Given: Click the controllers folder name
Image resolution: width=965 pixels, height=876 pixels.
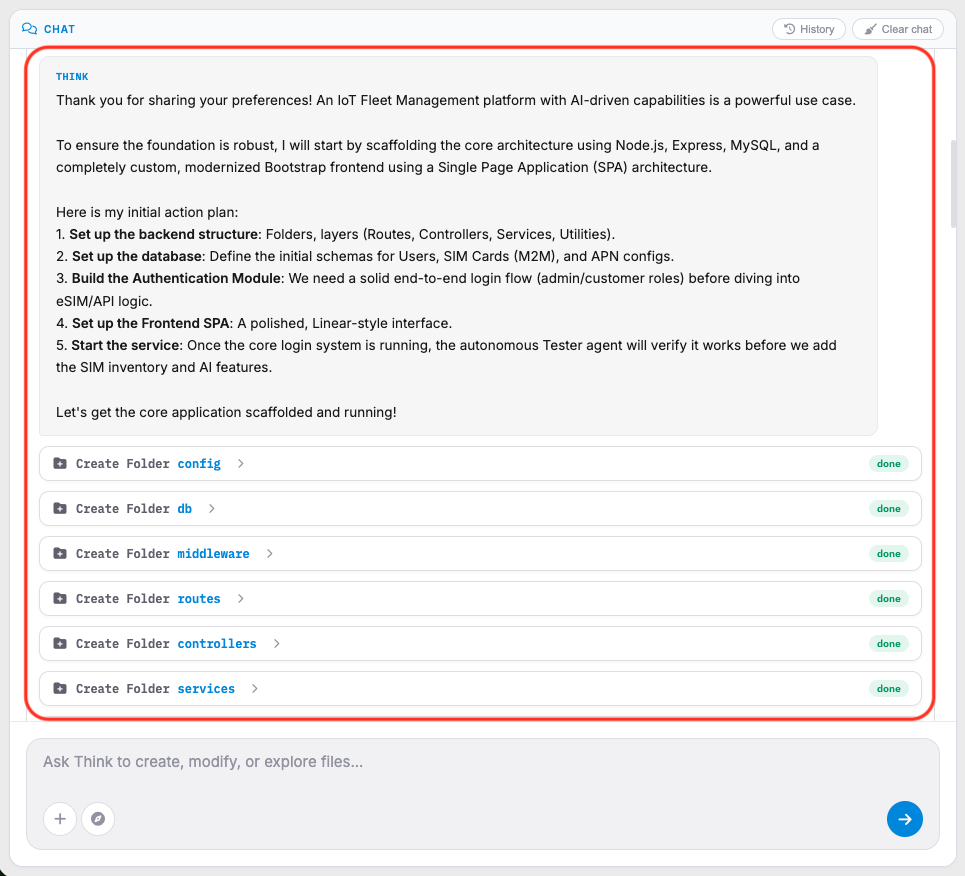Looking at the screenshot, I should point(217,643).
